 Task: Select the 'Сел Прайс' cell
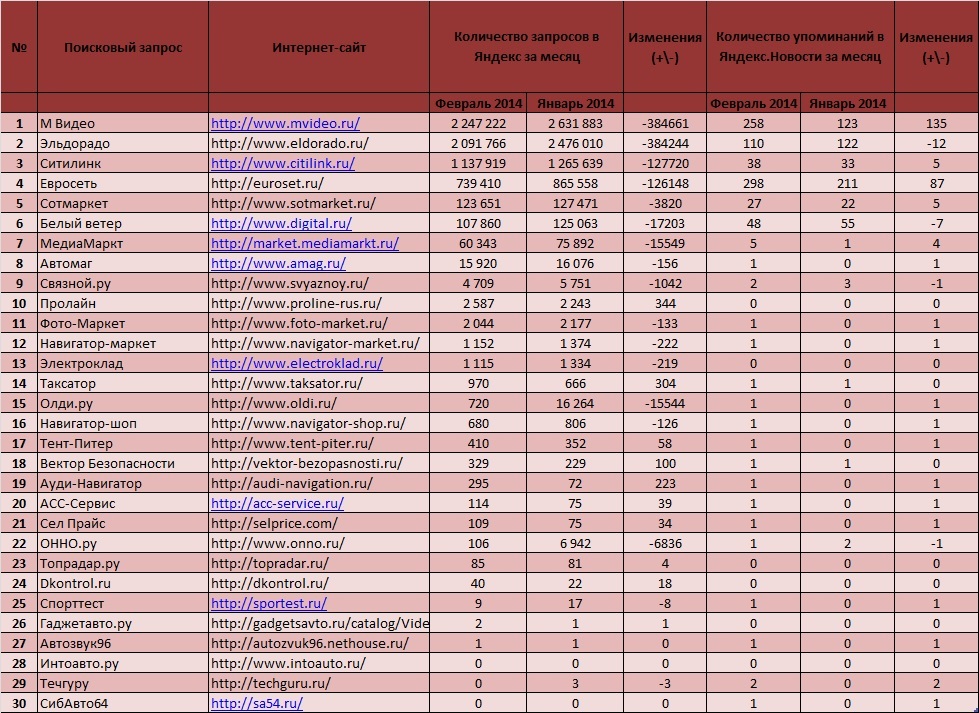pos(123,523)
